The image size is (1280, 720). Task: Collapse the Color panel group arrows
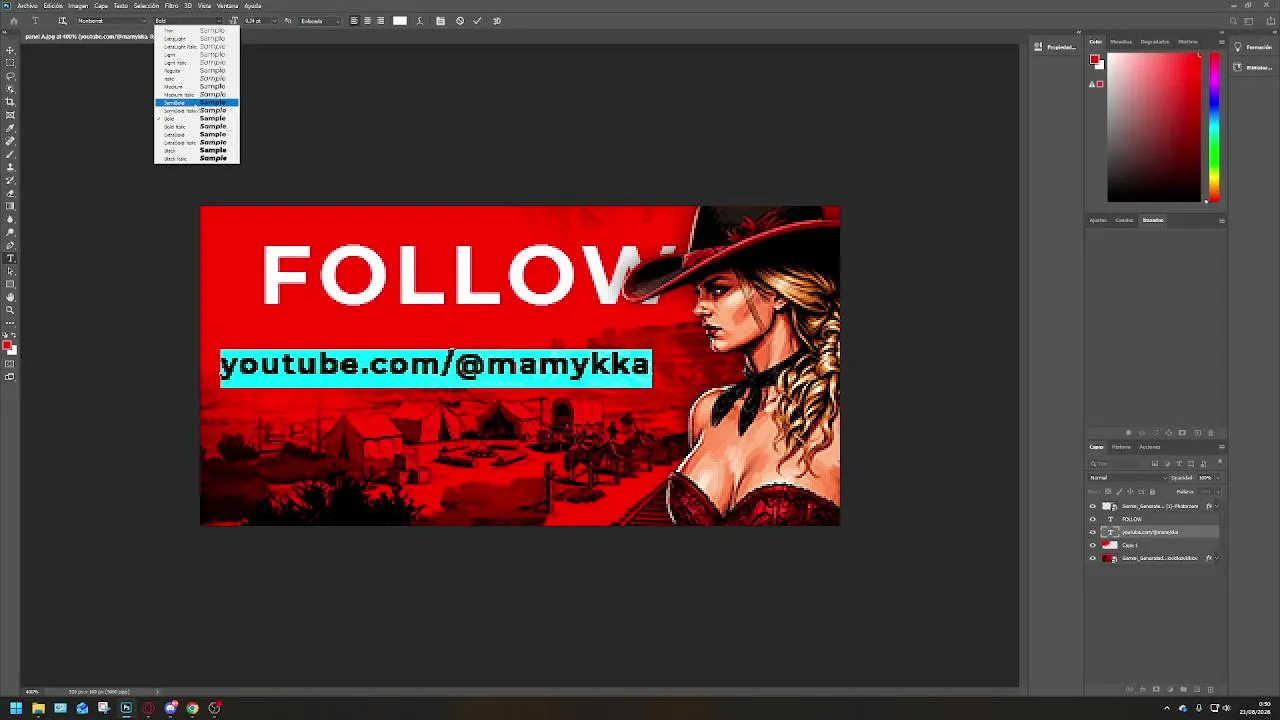(x=1222, y=34)
